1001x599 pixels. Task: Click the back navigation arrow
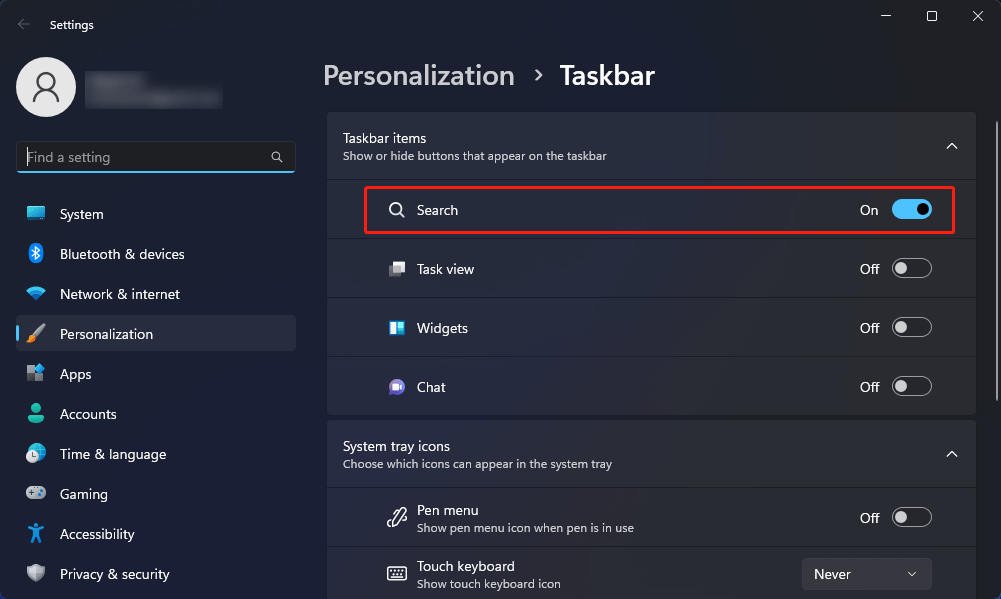point(22,24)
